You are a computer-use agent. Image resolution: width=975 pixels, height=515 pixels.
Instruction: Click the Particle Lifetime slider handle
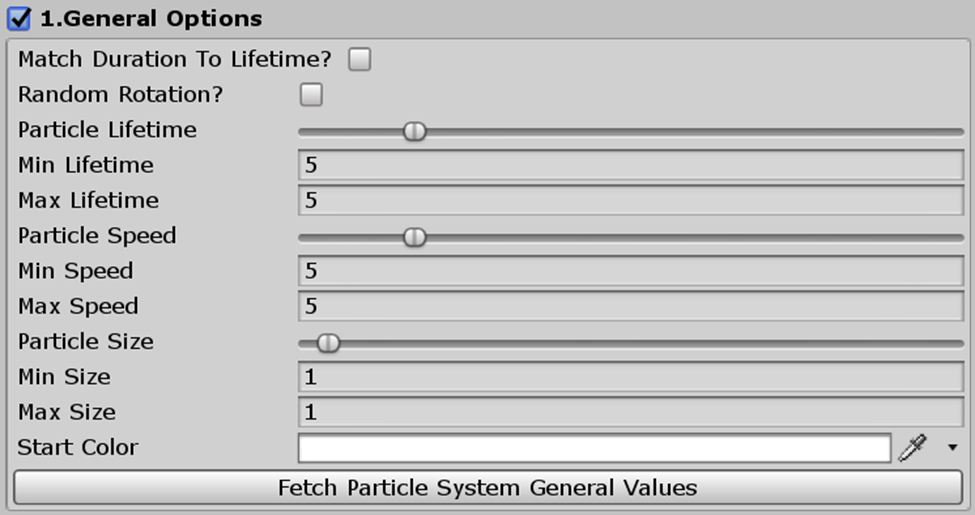[414, 131]
